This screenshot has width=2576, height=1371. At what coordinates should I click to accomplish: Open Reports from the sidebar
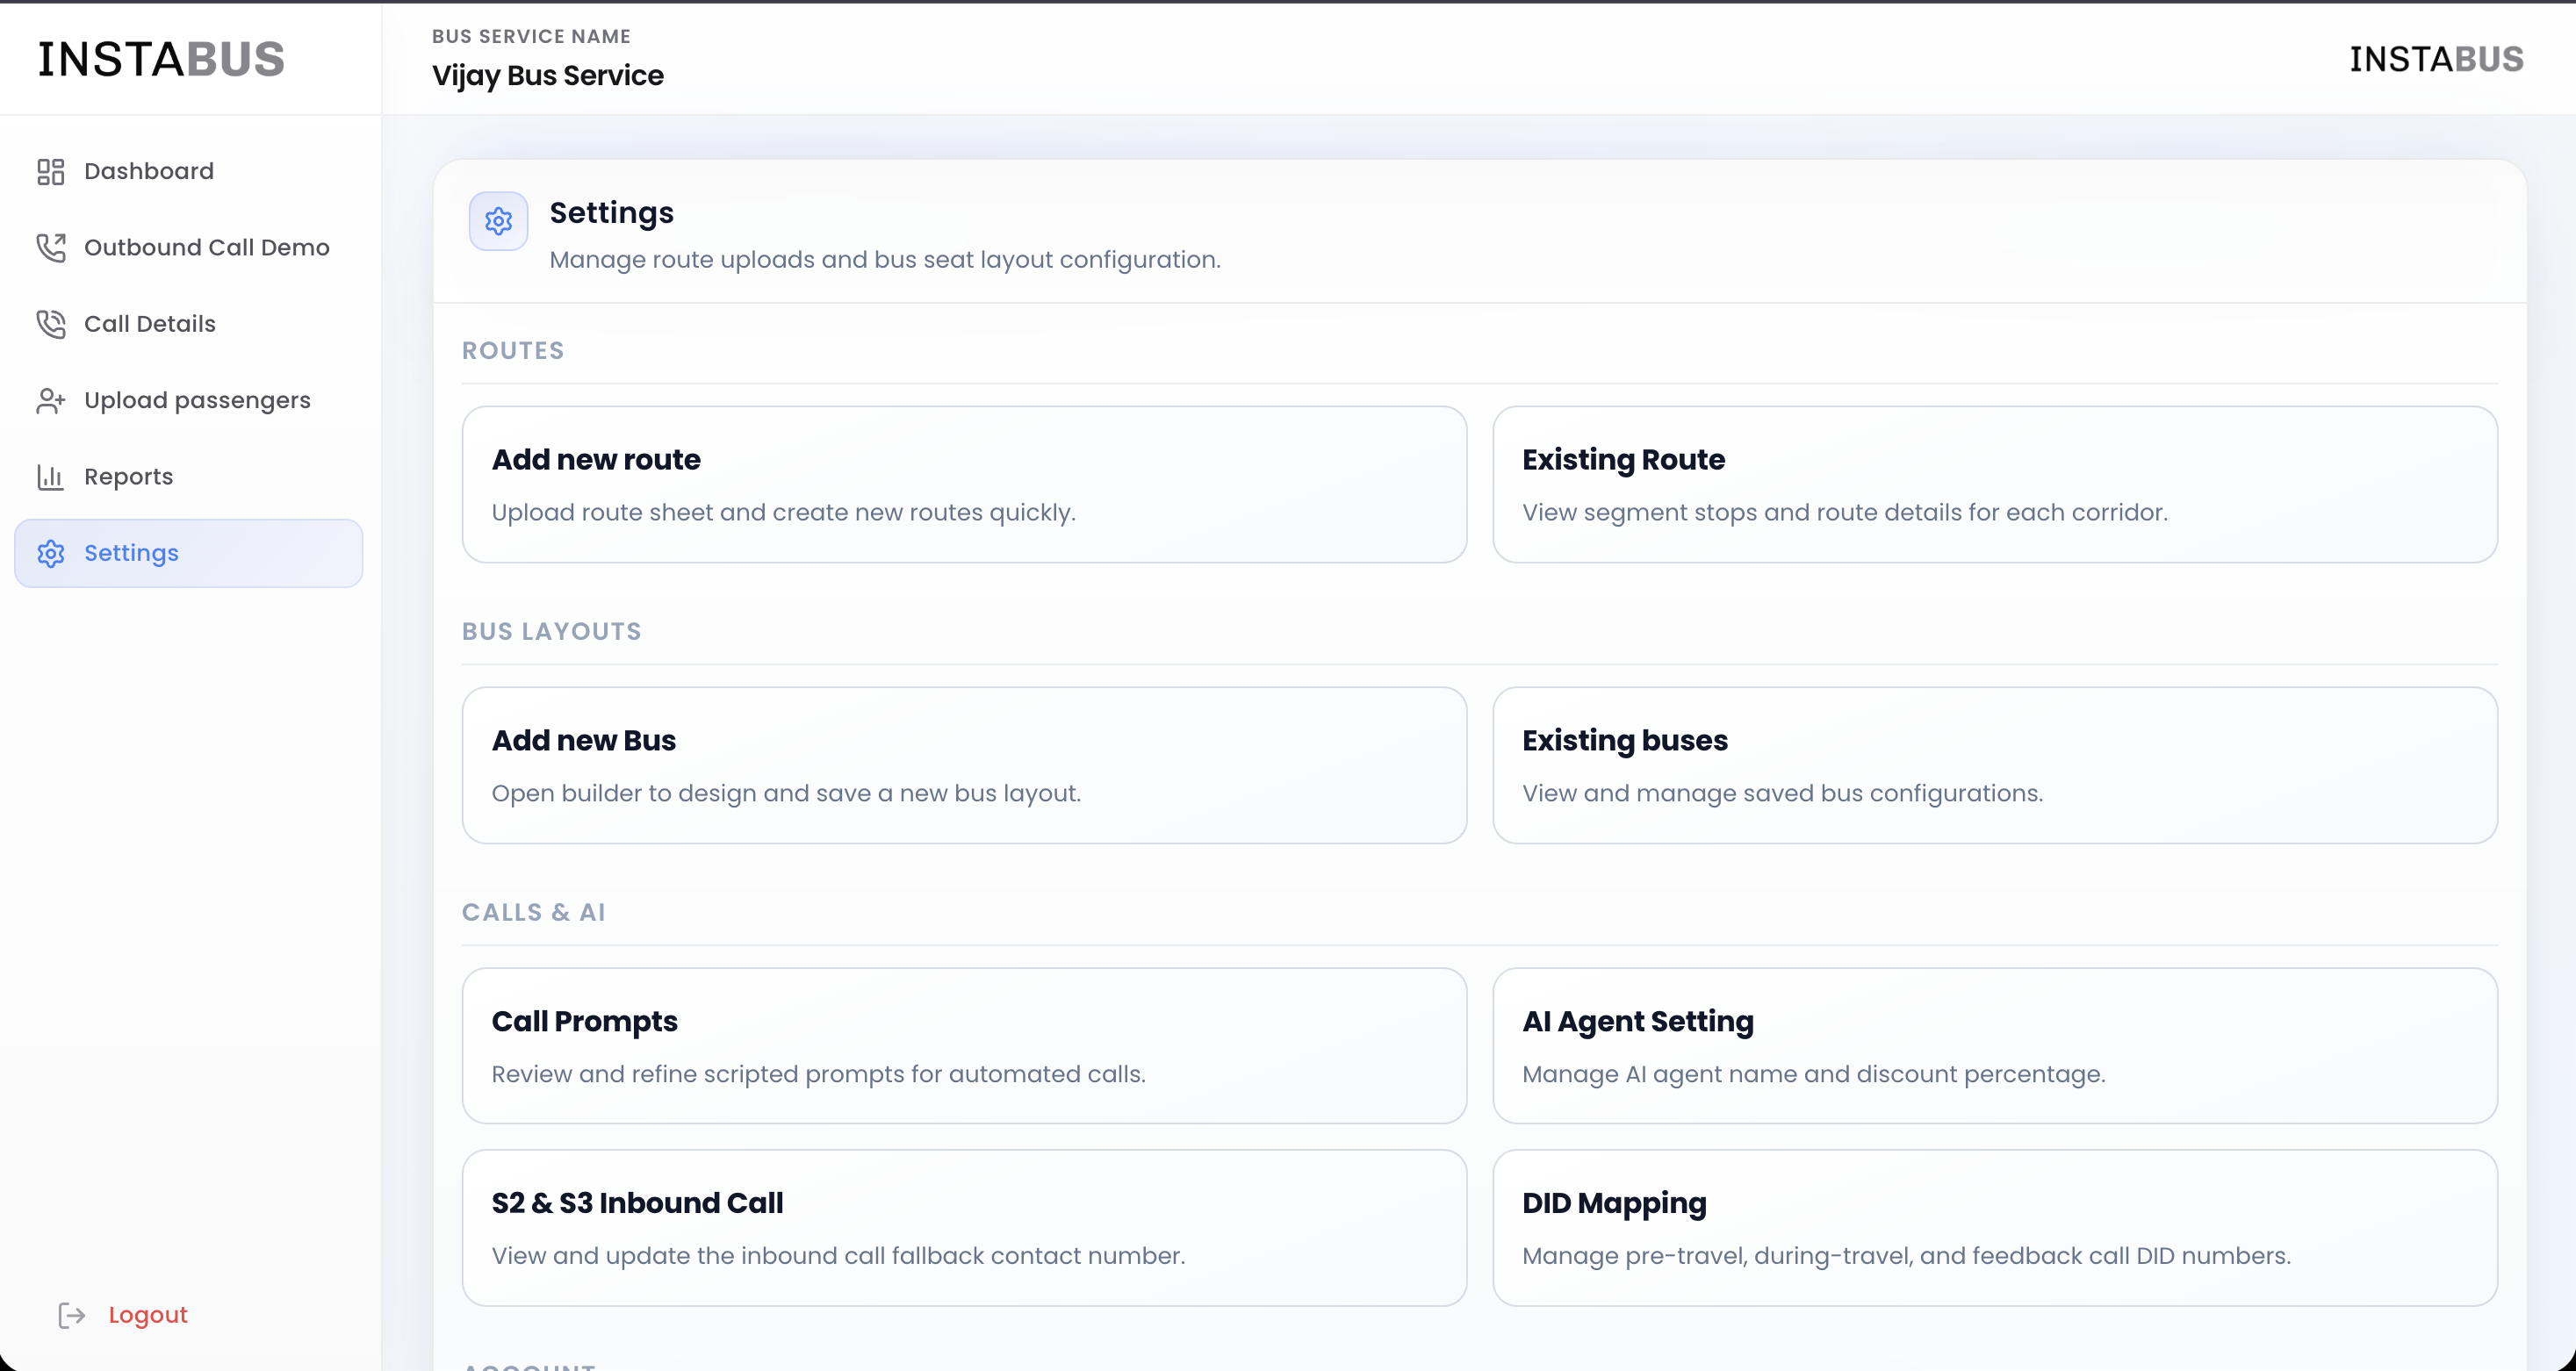[x=189, y=477]
